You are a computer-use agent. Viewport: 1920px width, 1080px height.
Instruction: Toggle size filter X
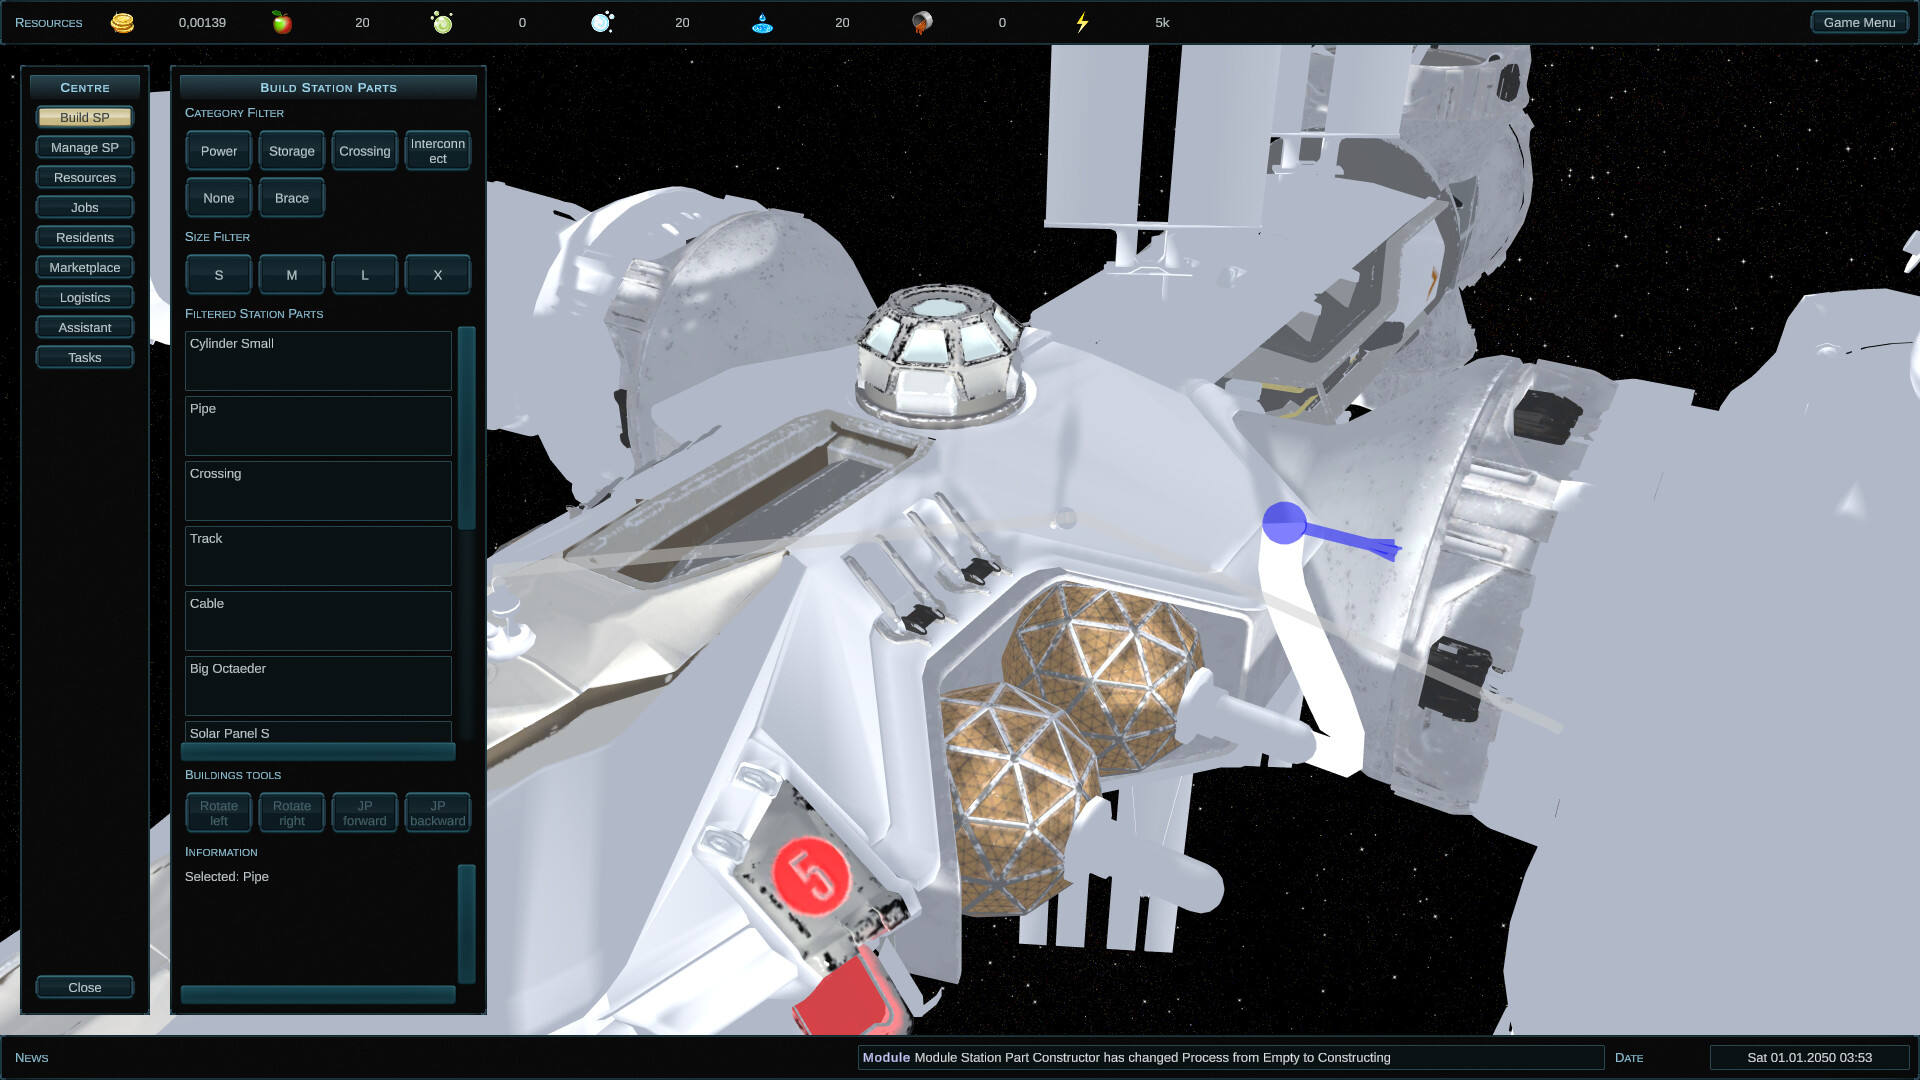point(438,275)
